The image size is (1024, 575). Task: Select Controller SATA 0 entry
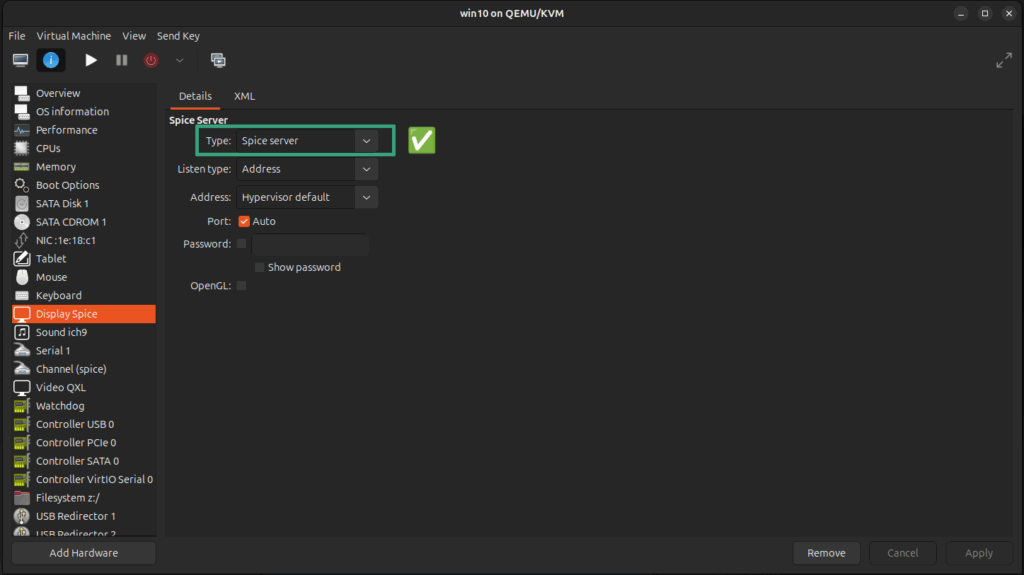84,461
